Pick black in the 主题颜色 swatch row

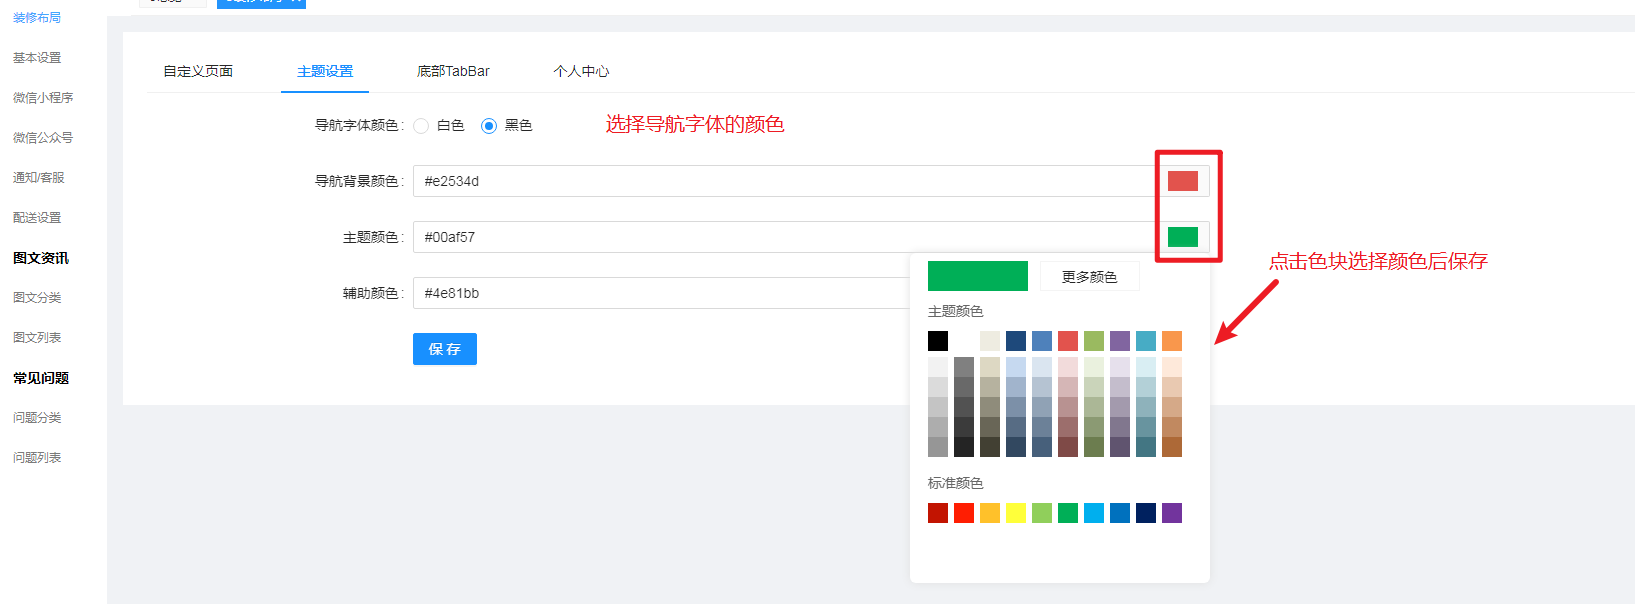pos(938,341)
